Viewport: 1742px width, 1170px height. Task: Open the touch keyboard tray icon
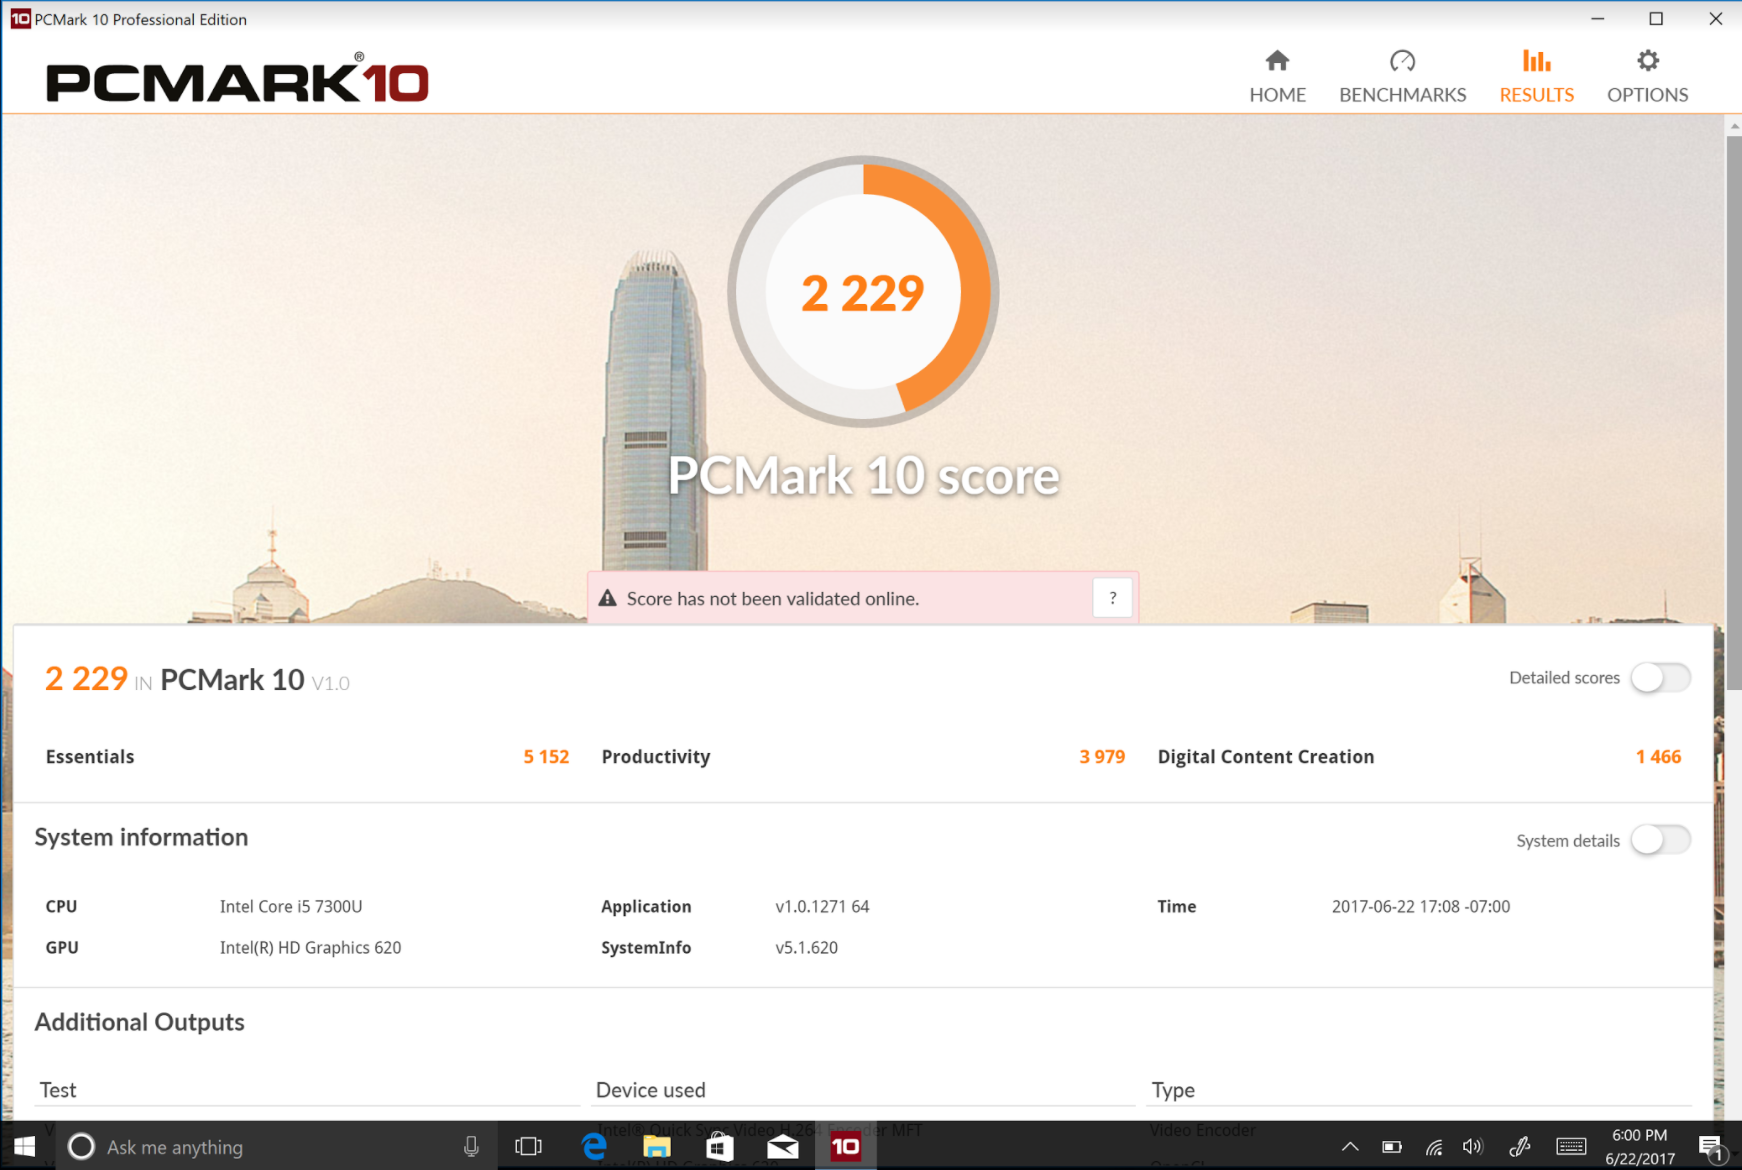tap(1571, 1146)
